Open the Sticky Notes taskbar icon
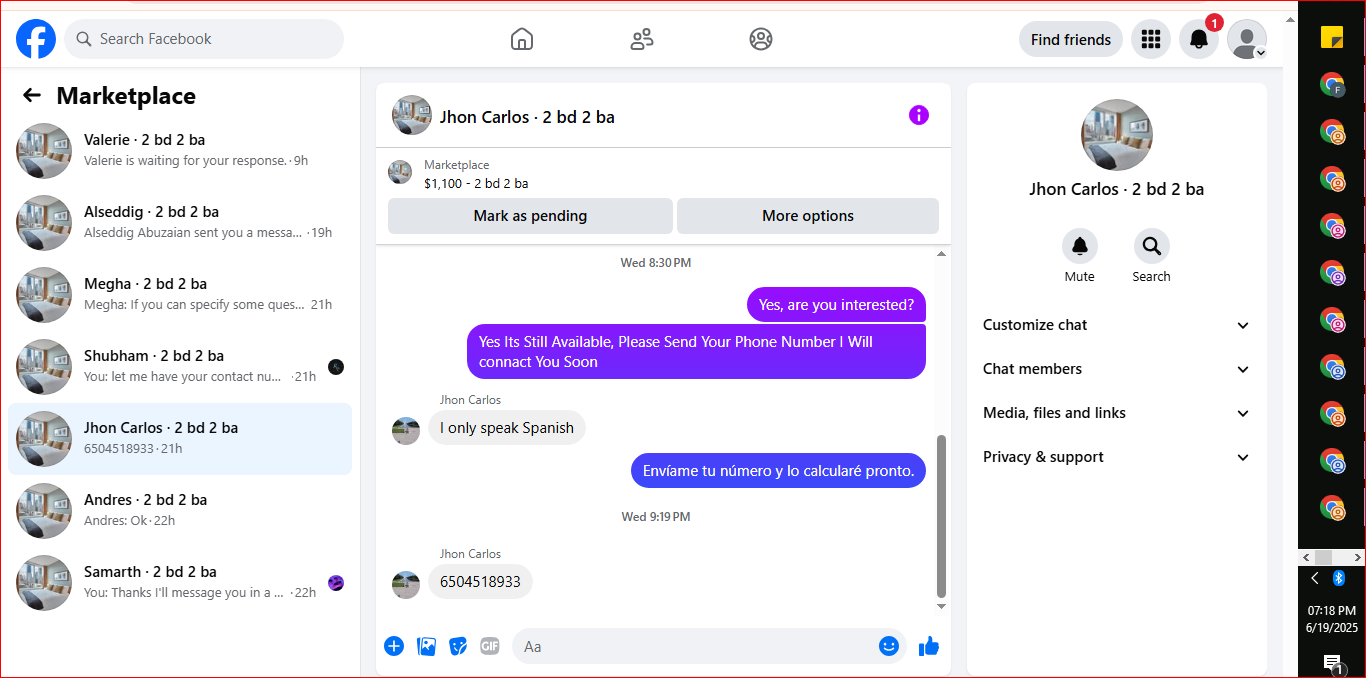 pyautogui.click(x=1332, y=37)
